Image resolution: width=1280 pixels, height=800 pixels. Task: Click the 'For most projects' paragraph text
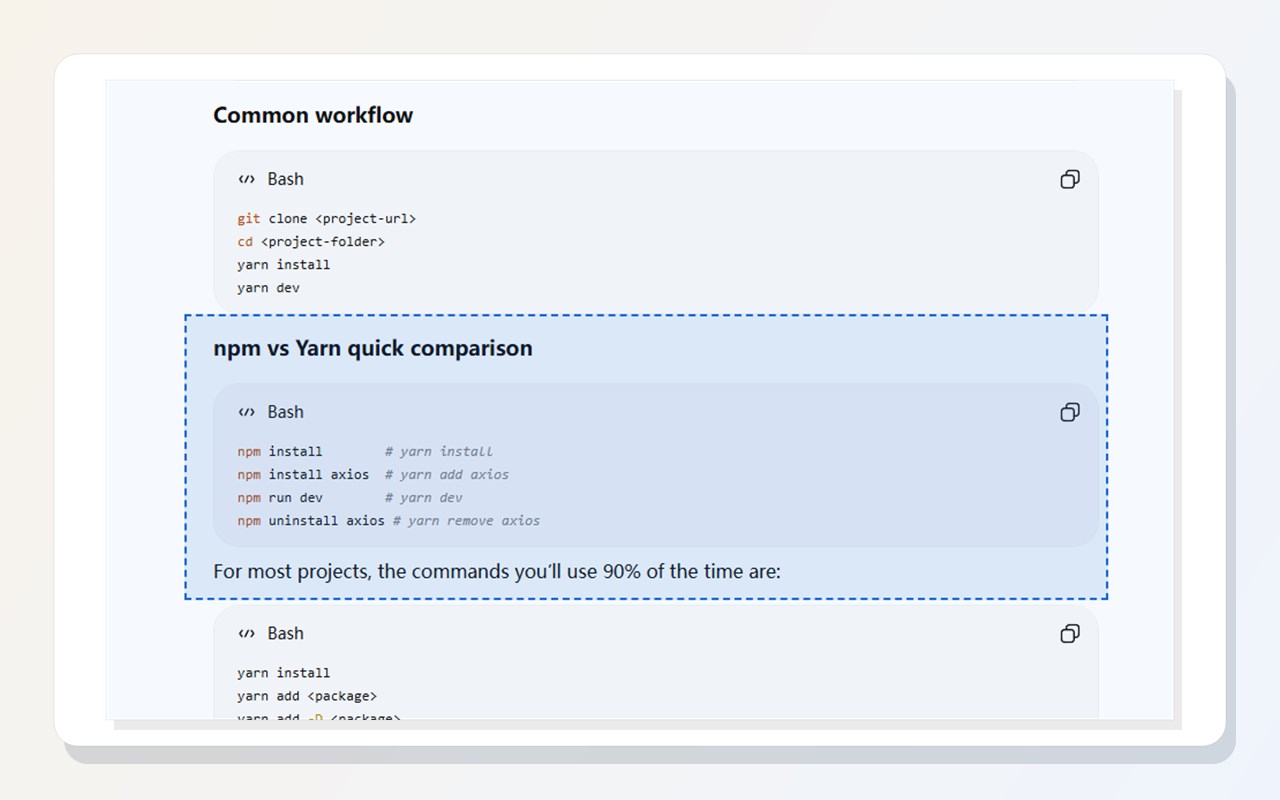497,572
